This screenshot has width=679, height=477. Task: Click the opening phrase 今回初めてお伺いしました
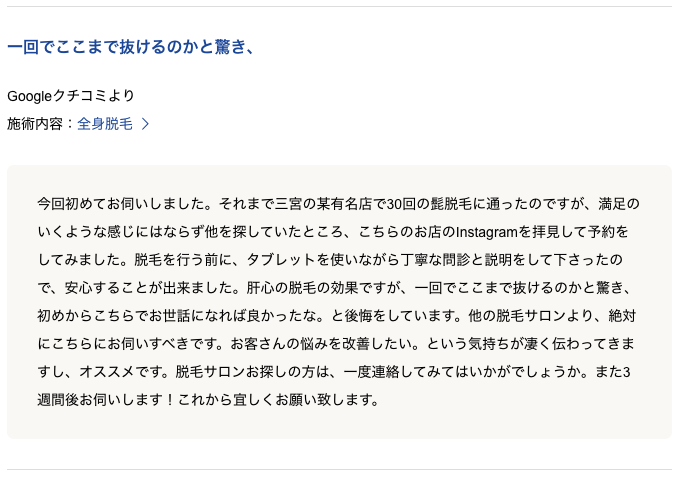coord(121,204)
